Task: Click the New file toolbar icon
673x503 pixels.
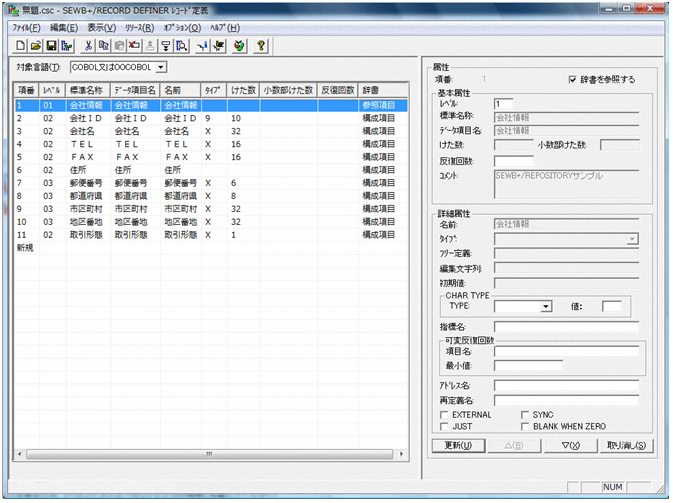Action: coord(22,46)
